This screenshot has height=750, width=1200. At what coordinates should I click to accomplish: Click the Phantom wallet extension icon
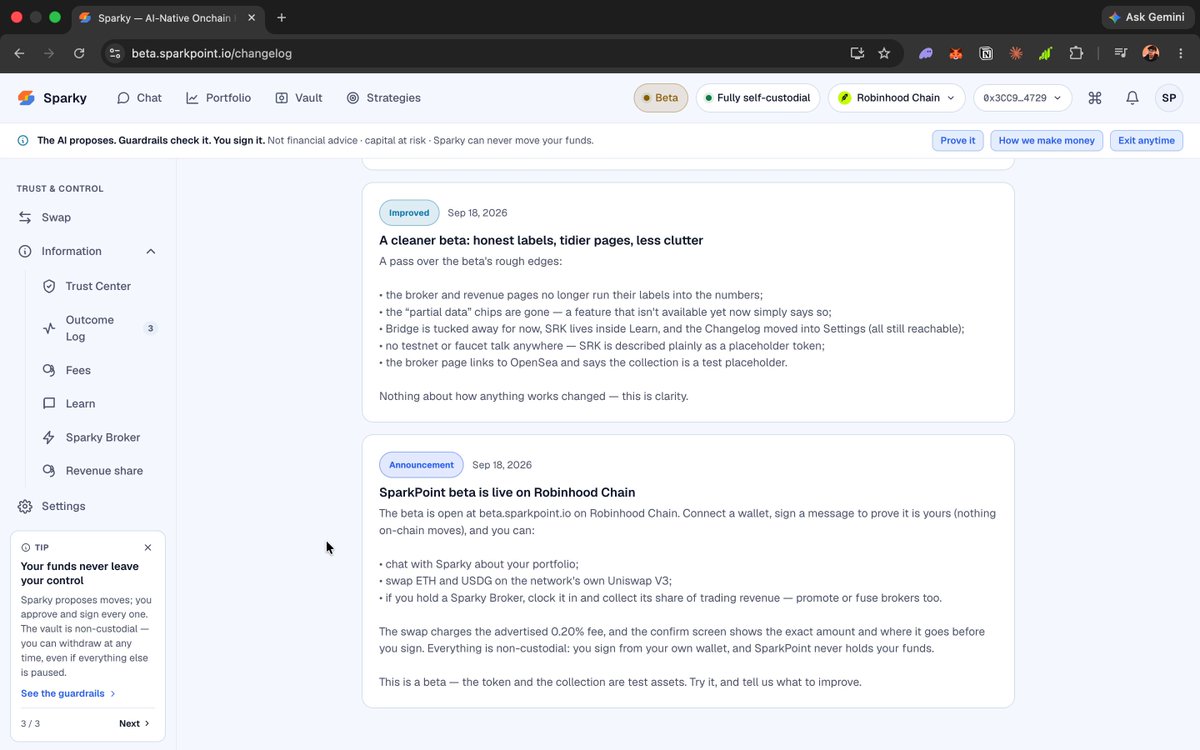[x=926, y=53]
